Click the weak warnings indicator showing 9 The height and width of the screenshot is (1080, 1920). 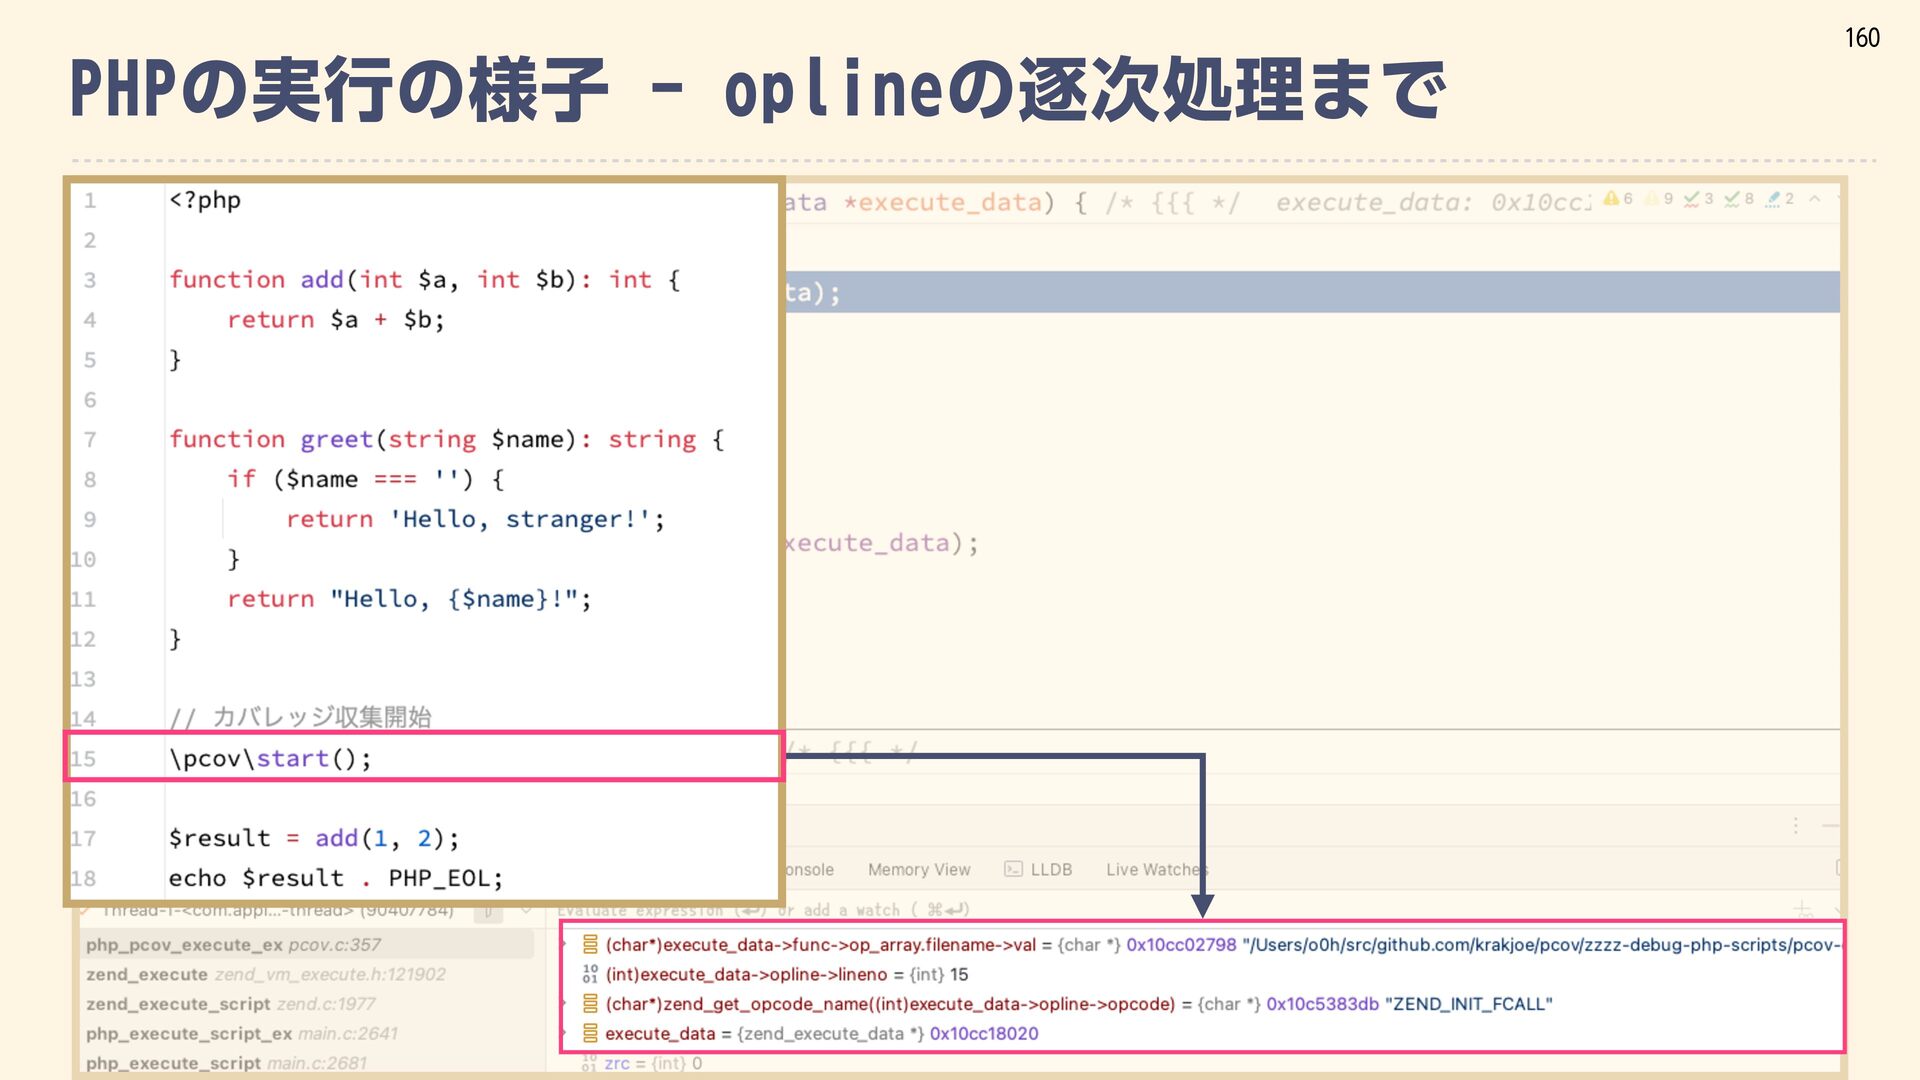(1658, 199)
